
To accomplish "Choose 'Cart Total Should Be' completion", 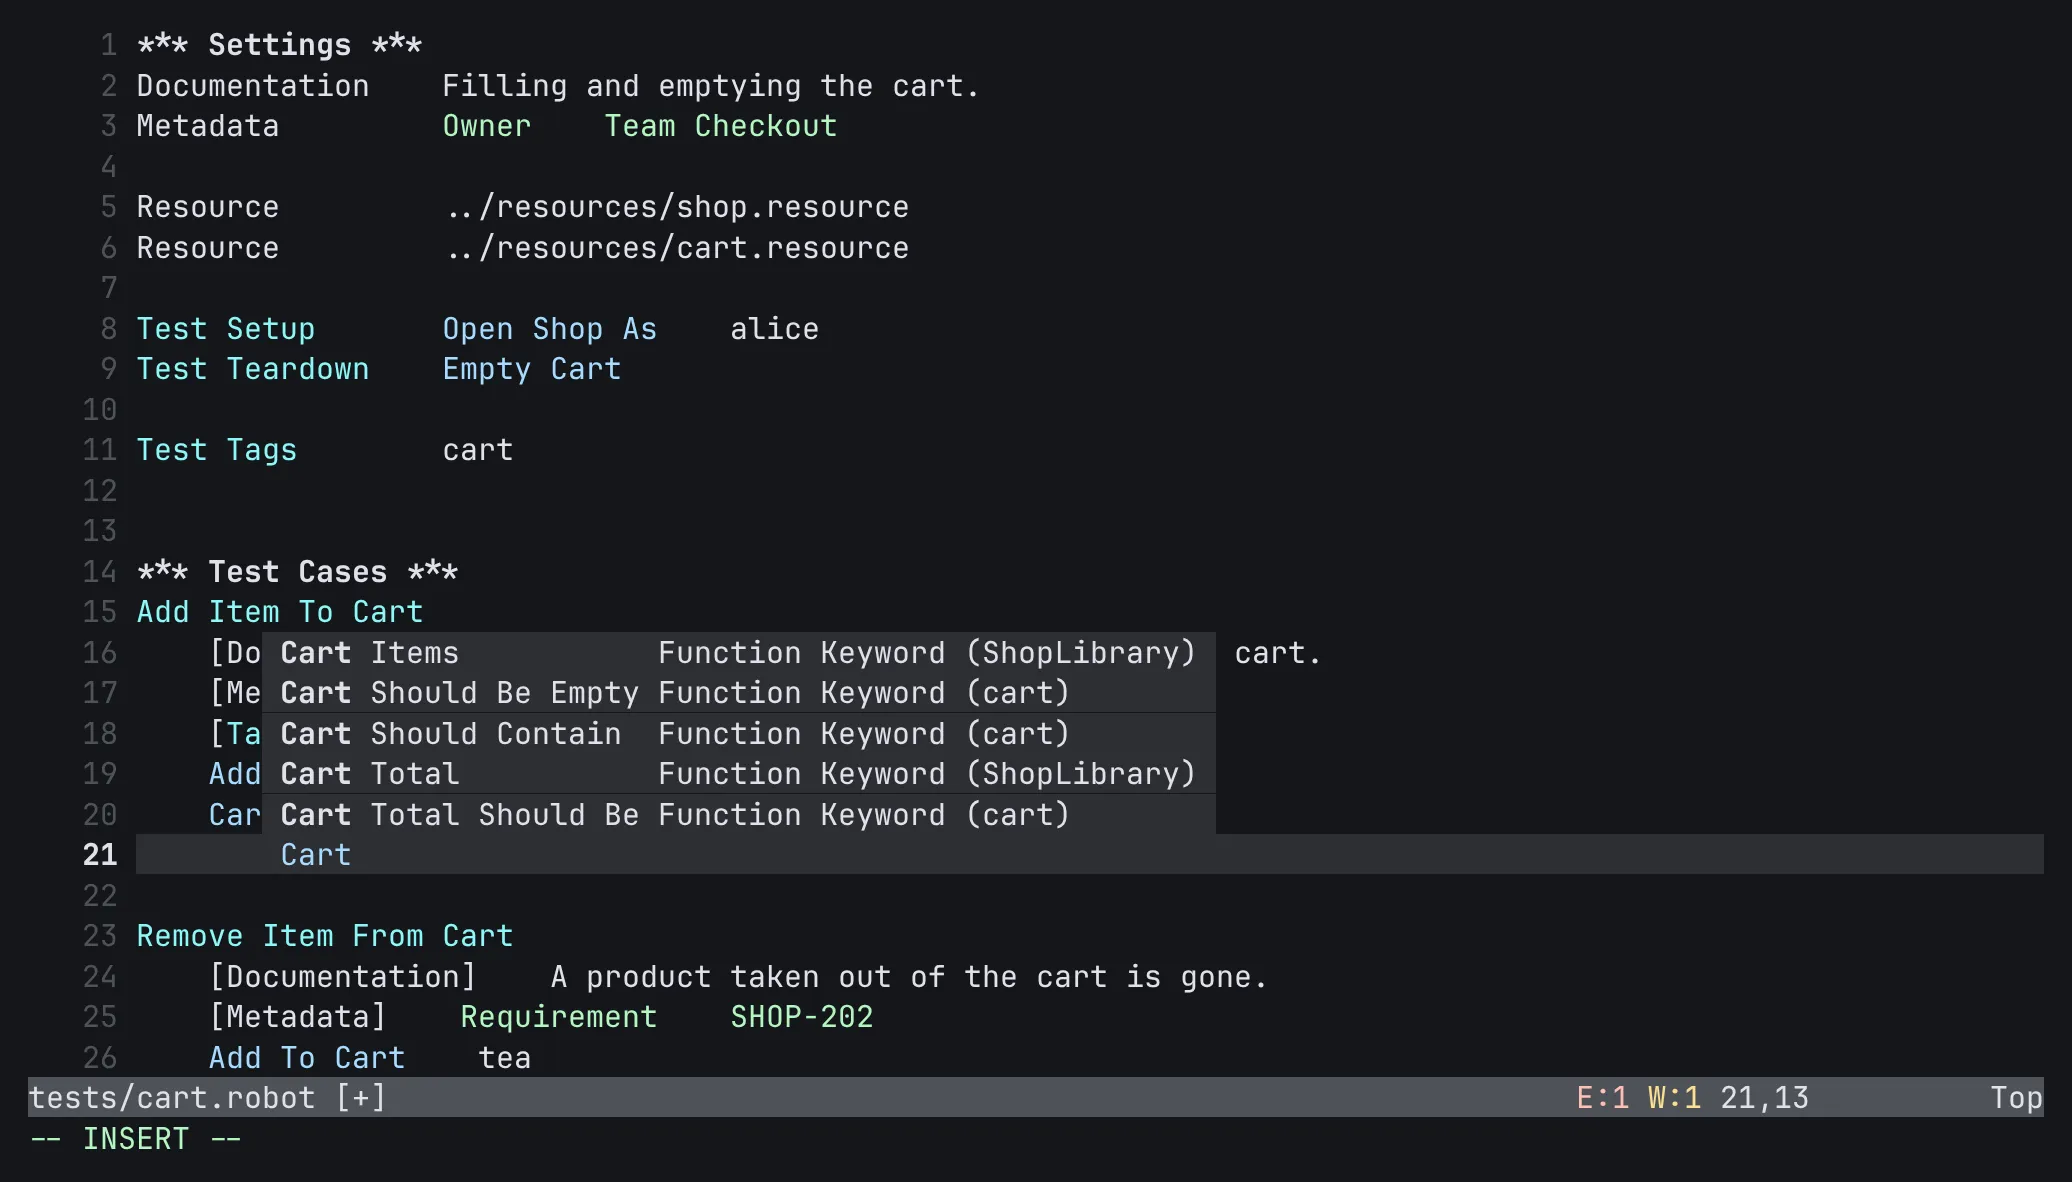I will [738, 814].
